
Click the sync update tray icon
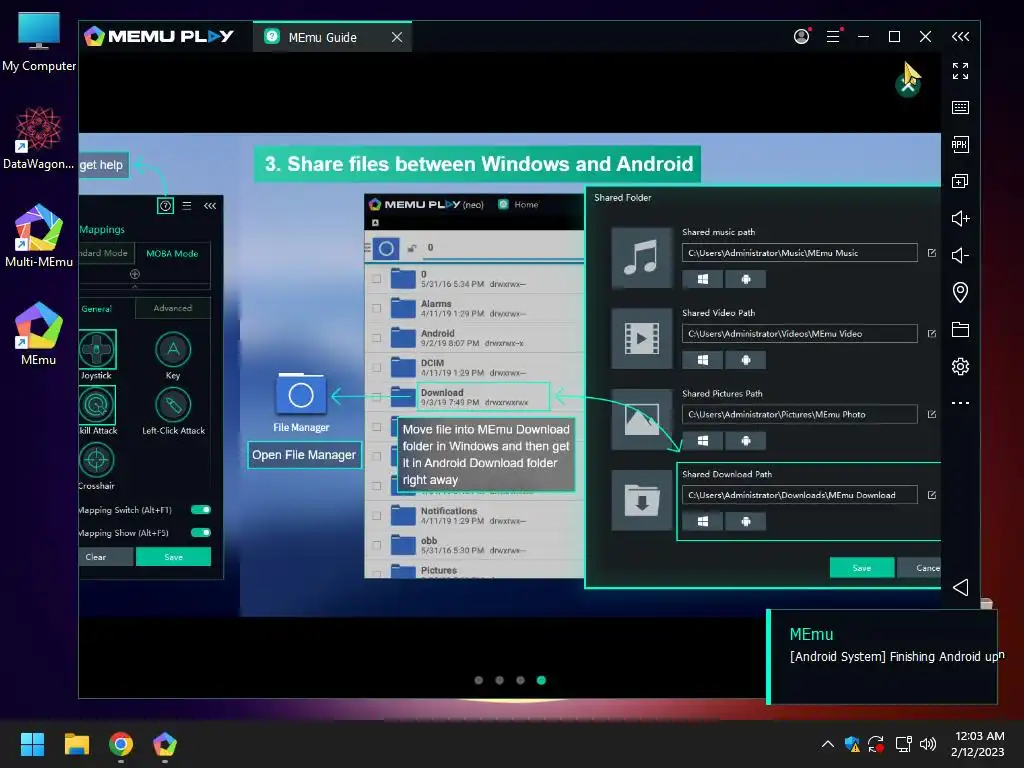pos(876,744)
